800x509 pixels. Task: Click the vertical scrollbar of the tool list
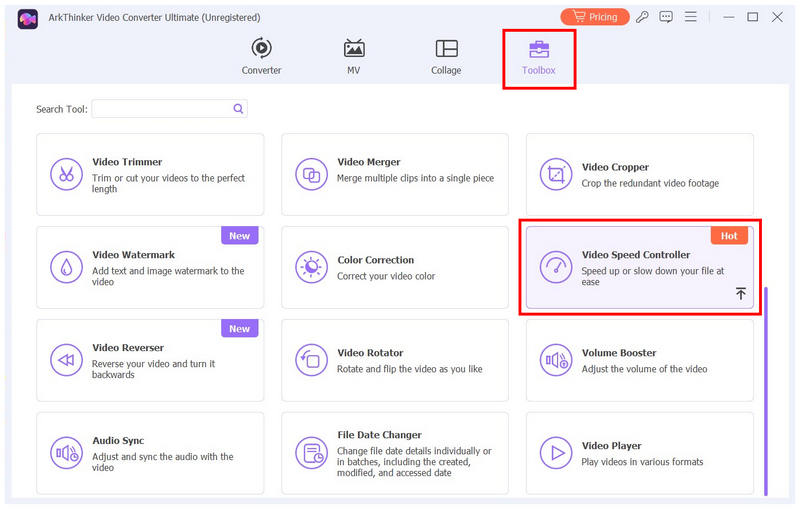click(766, 391)
